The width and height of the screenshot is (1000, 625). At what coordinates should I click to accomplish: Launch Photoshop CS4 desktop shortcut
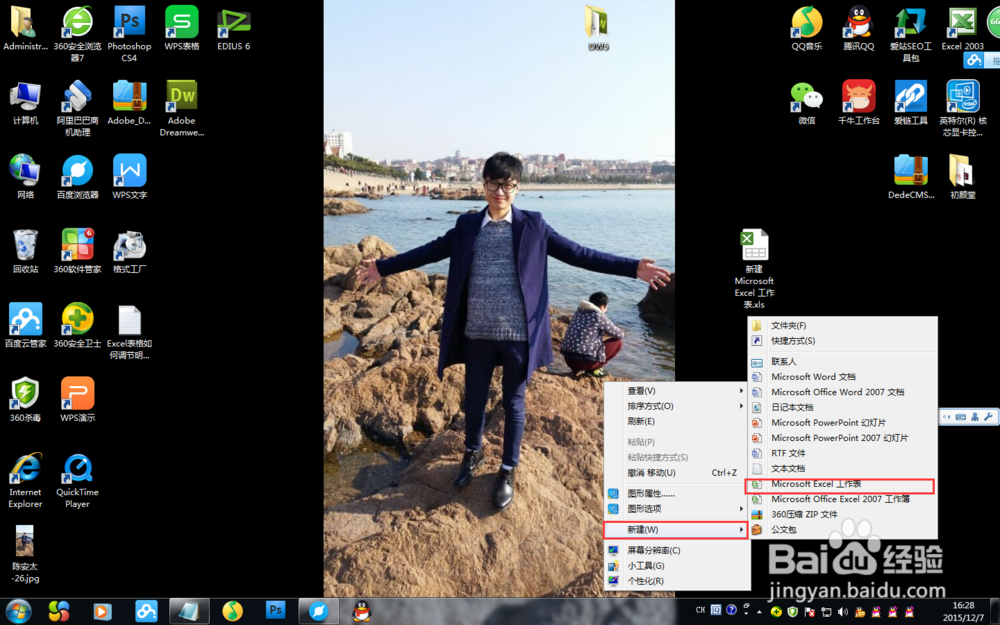129,33
